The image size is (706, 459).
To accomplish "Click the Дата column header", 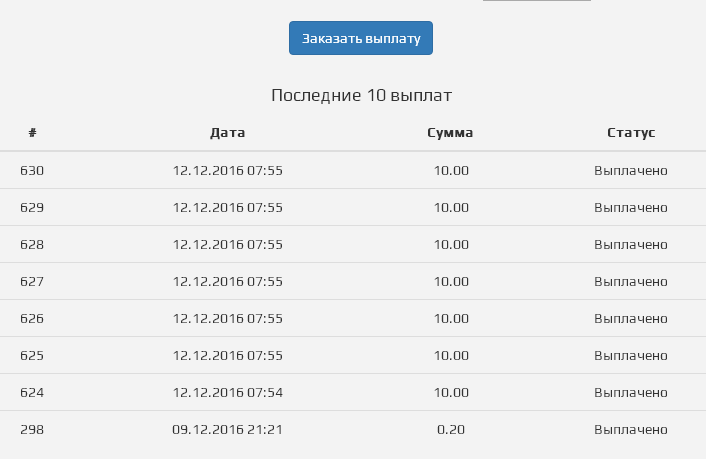I will click(227, 132).
